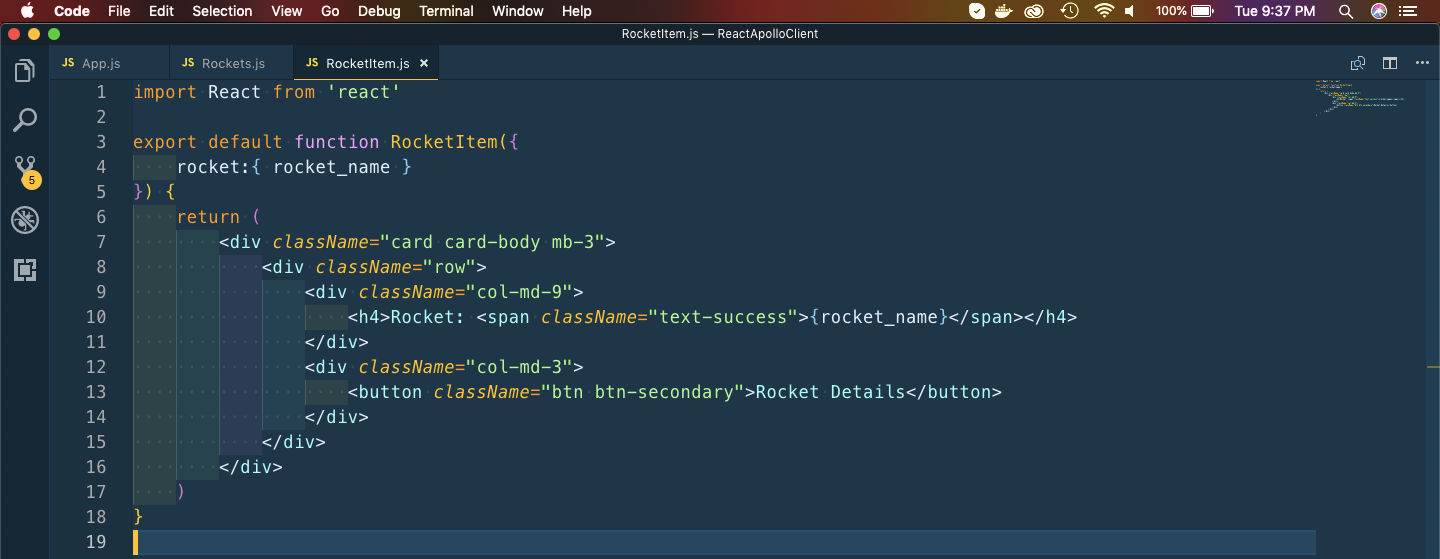Viewport: 1440px width, 559px height.
Task: Activate Siri from the menu bar
Action: [1379, 11]
